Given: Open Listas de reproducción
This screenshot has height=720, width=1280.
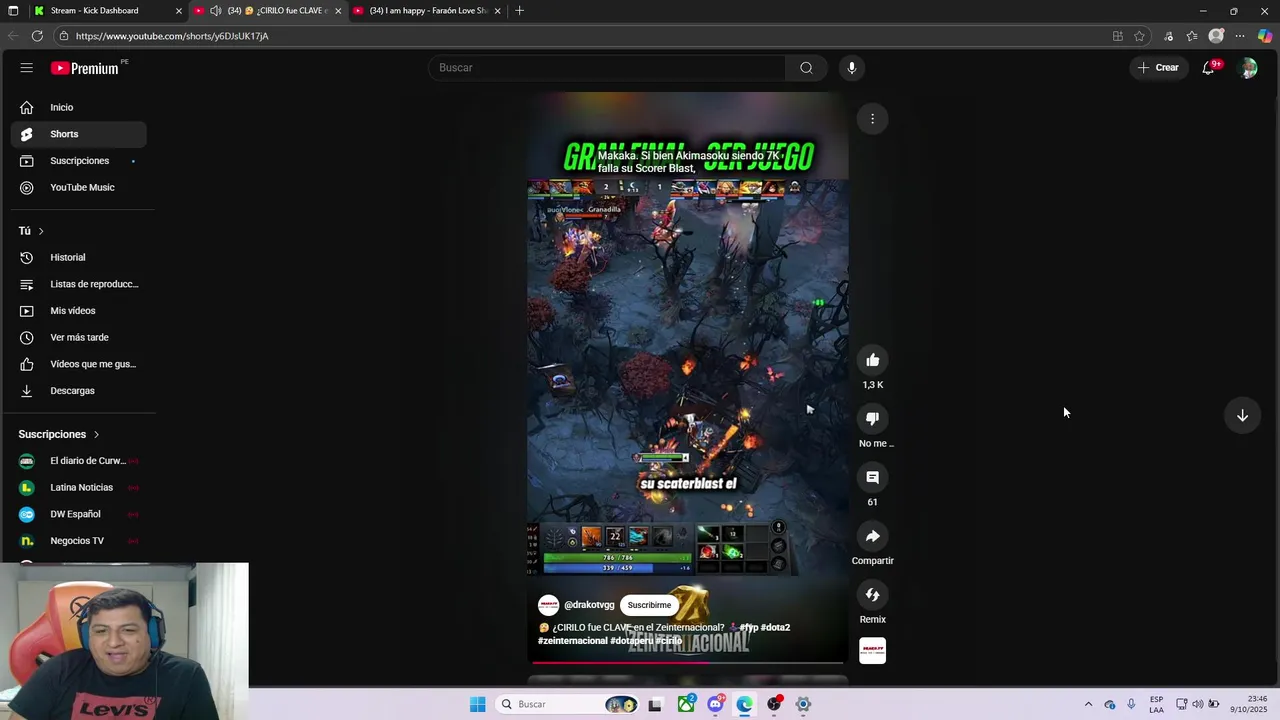Looking at the screenshot, I should tap(79, 284).
